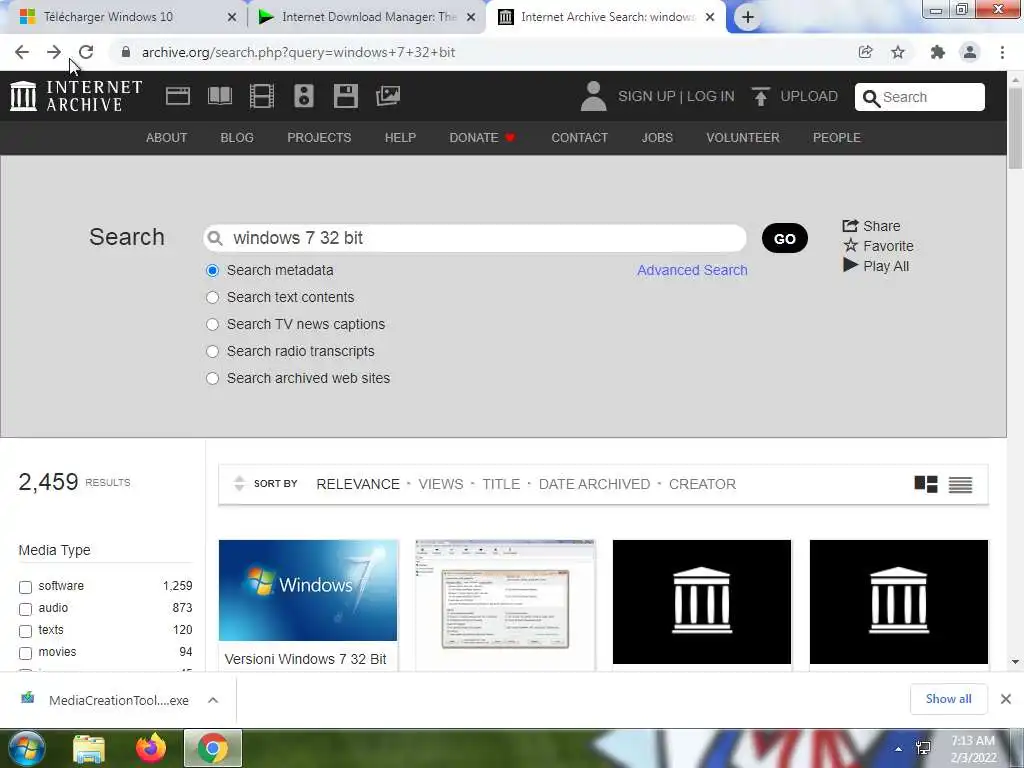
Task: Click the GO search button
Action: point(784,238)
